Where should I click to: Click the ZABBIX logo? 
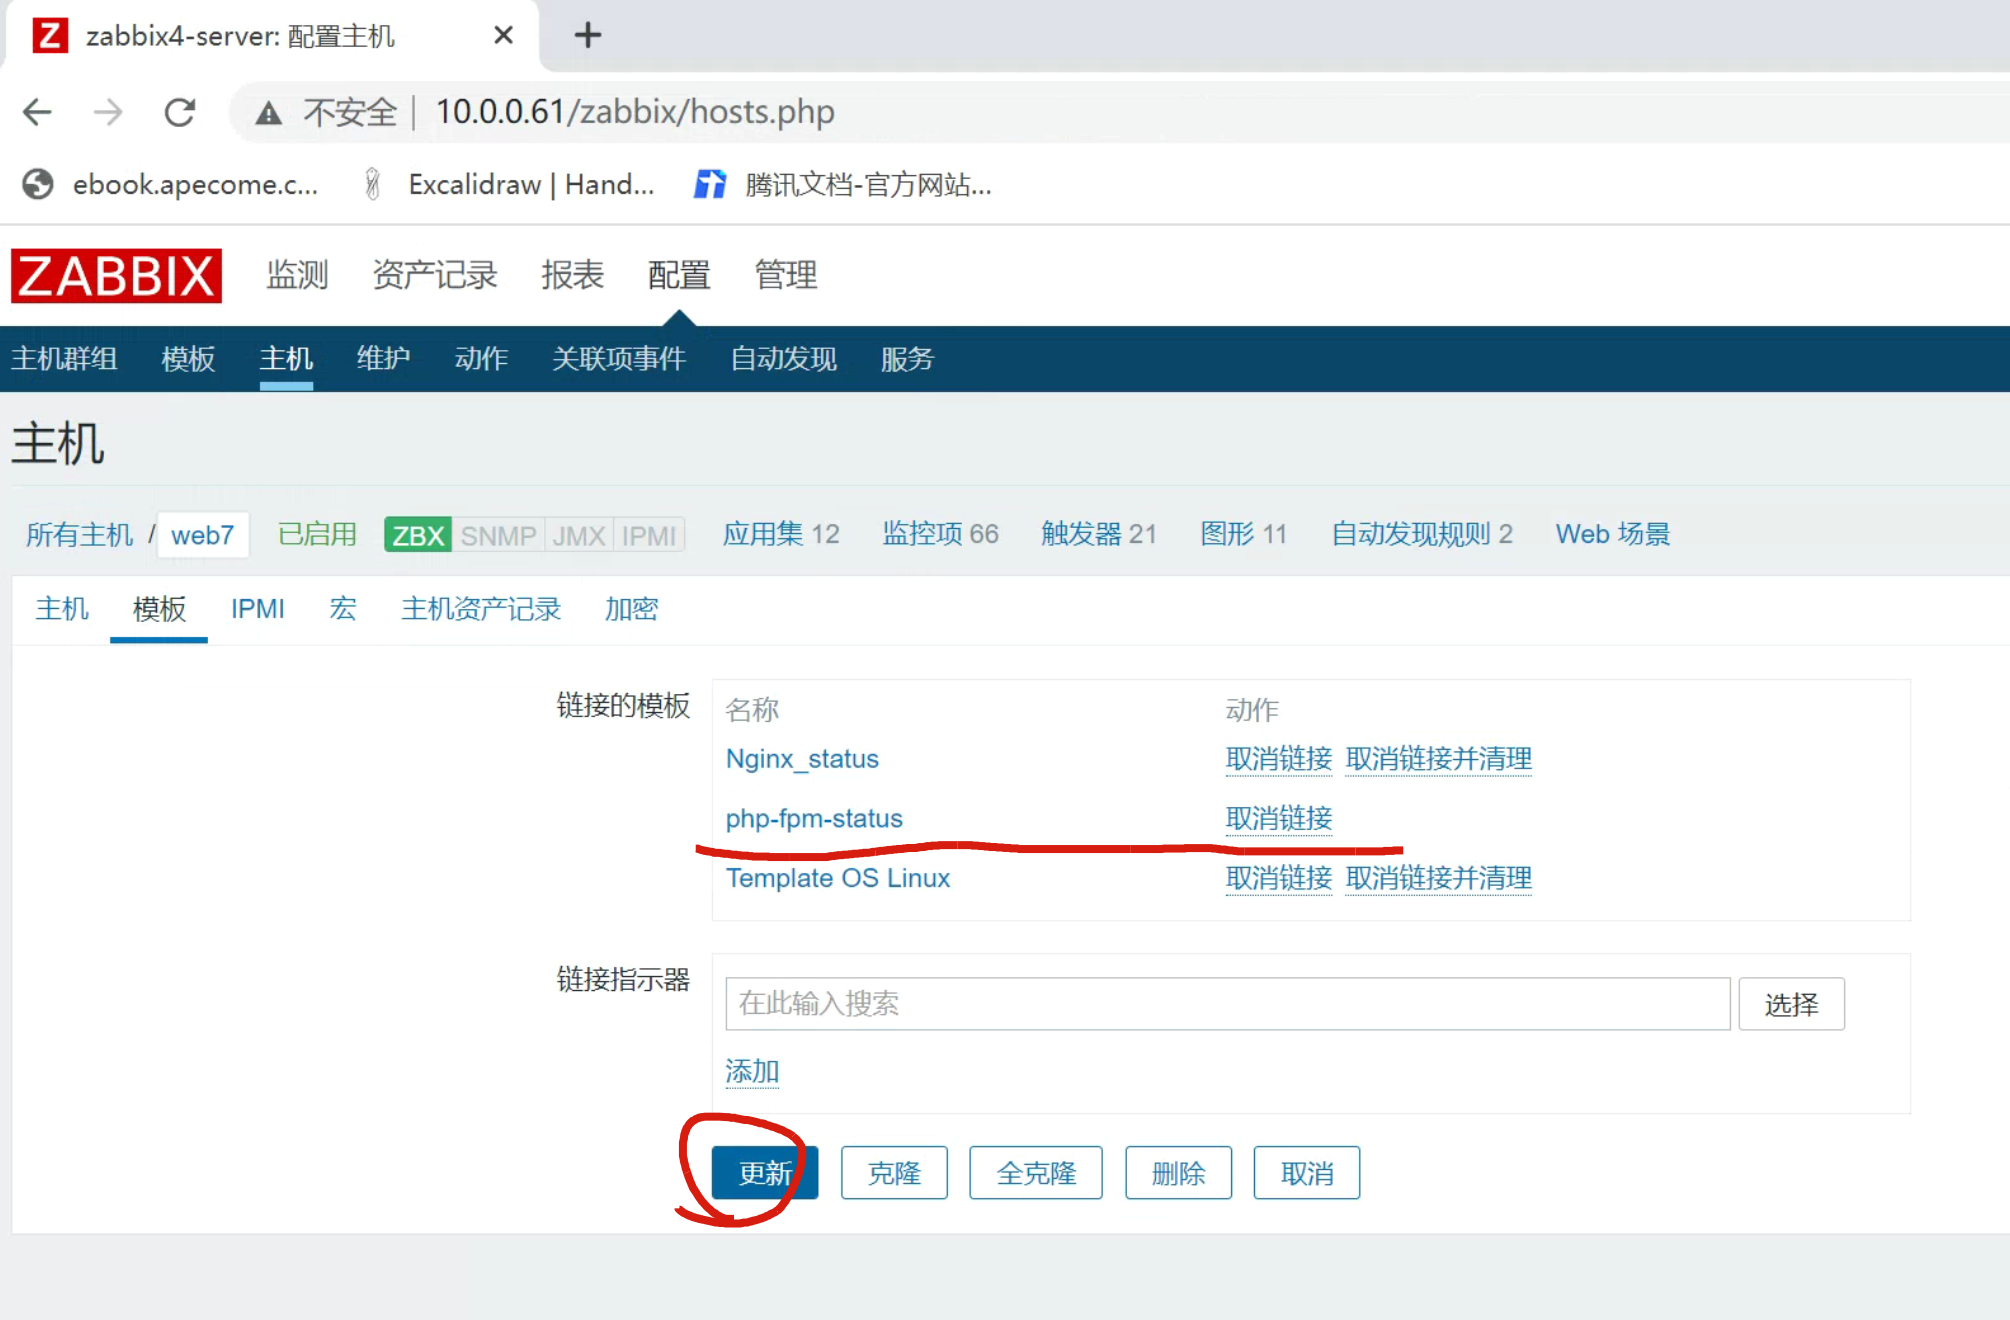(x=116, y=276)
